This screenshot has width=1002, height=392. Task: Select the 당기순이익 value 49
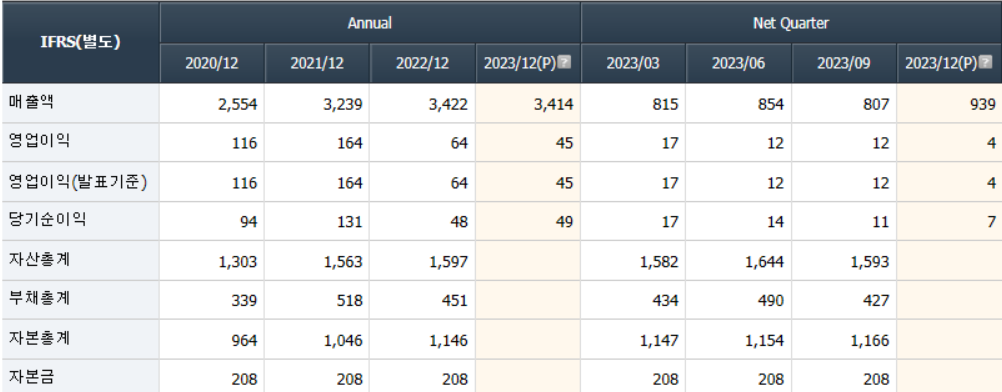[564, 222]
